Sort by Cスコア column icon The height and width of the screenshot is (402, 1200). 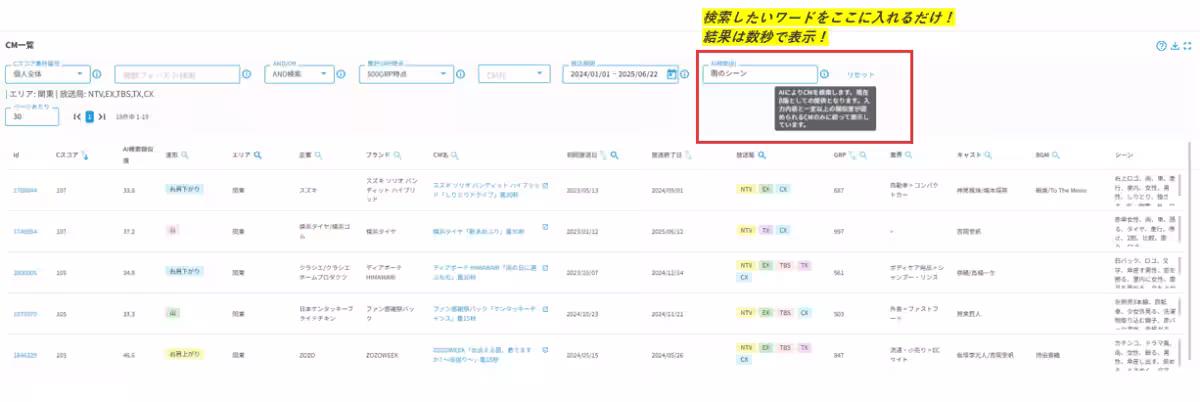(84, 156)
